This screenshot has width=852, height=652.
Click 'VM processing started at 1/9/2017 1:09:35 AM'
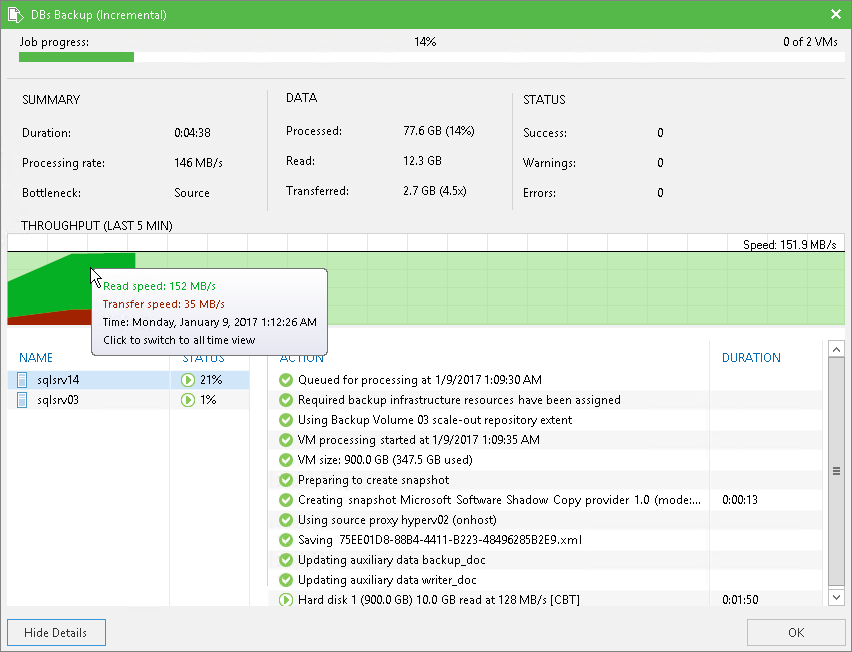coord(418,440)
